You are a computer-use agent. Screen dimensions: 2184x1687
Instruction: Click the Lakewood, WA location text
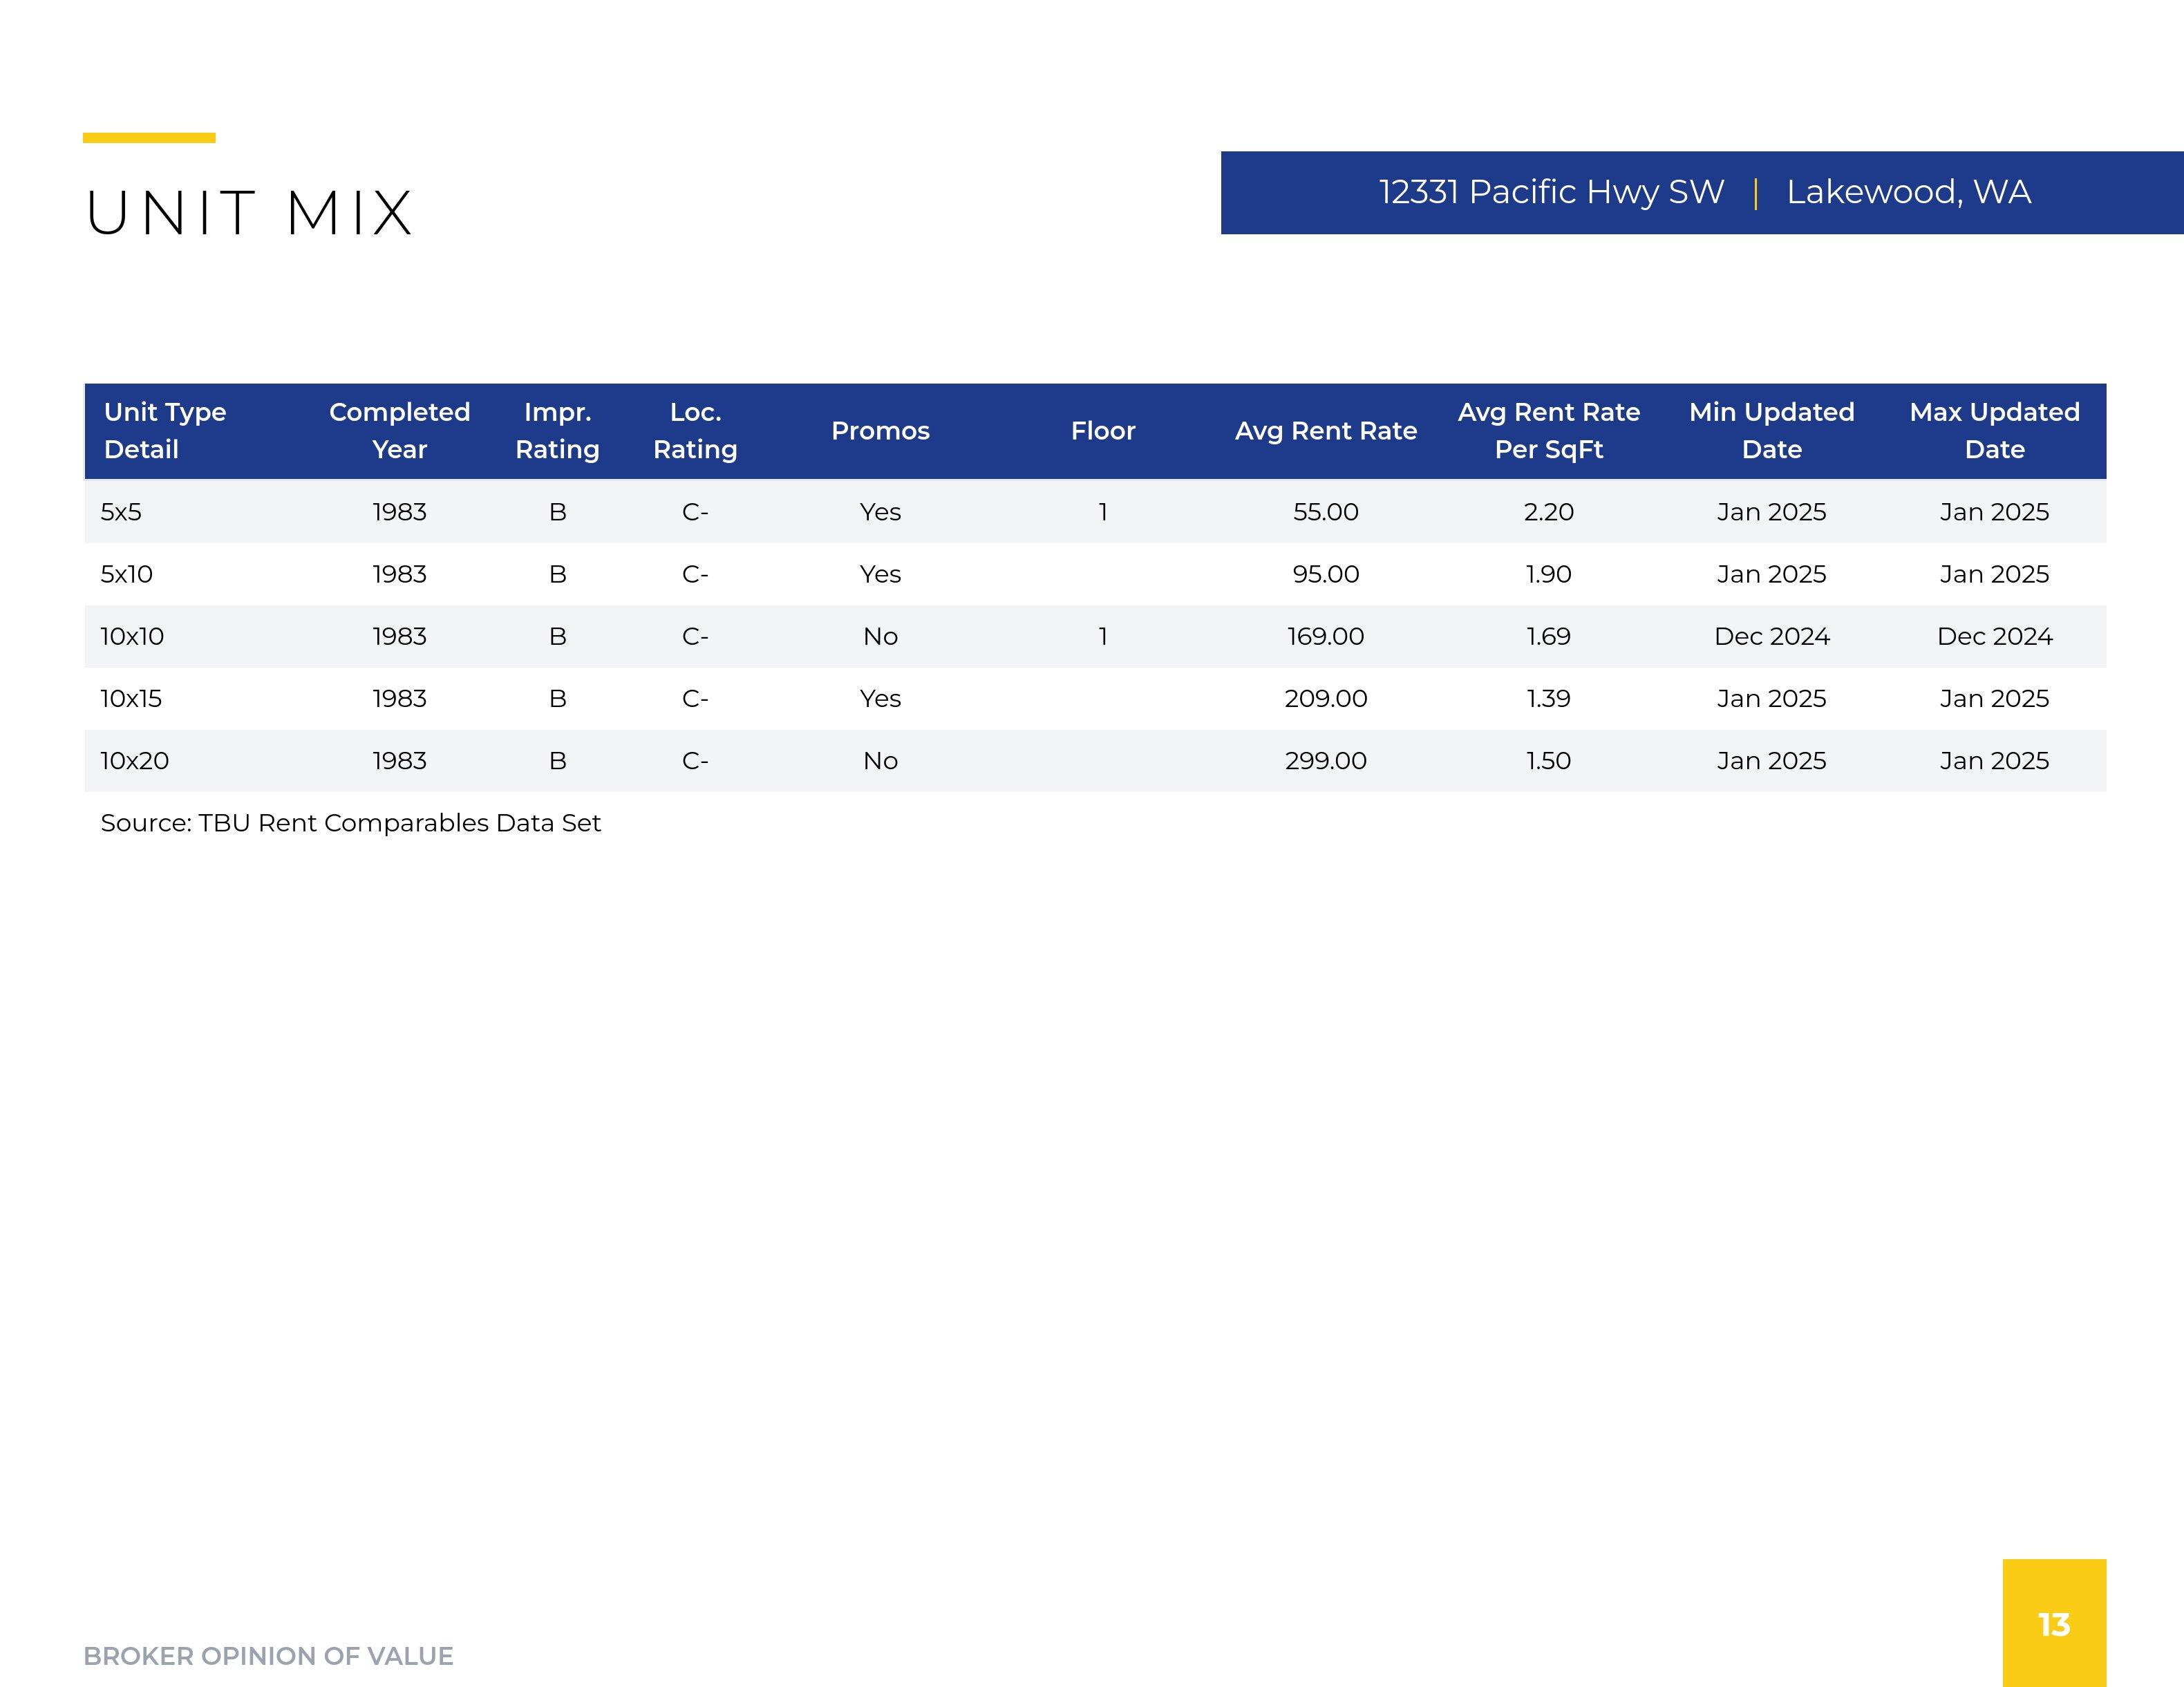[1908, 192]
